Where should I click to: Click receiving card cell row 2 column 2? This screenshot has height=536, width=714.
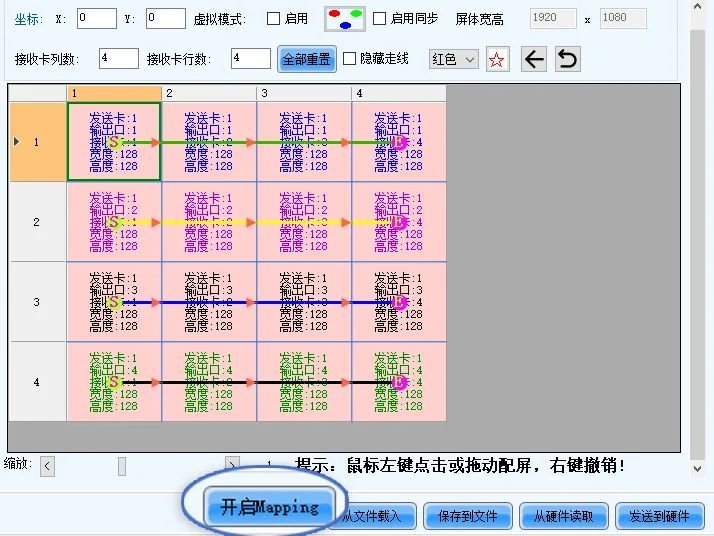coord(209,222)
